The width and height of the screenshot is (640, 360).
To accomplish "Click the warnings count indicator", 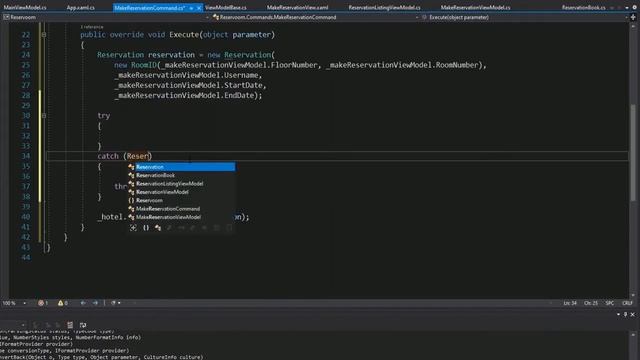I will pyautogui.click(x=63, y=303).
